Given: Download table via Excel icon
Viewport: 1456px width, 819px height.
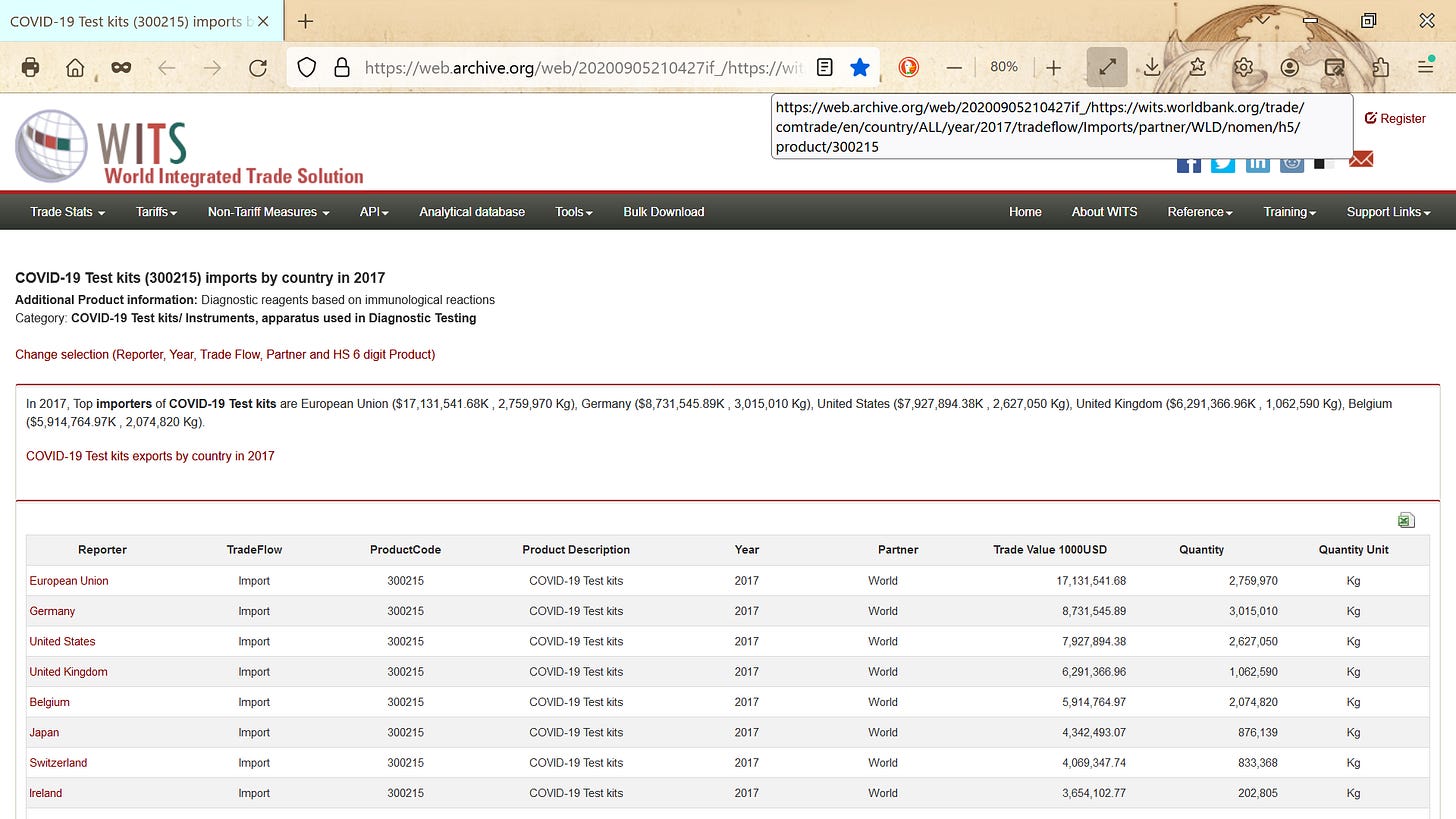Looking at the screenshot, I should pyautogui.click(x=1406, y=520).
